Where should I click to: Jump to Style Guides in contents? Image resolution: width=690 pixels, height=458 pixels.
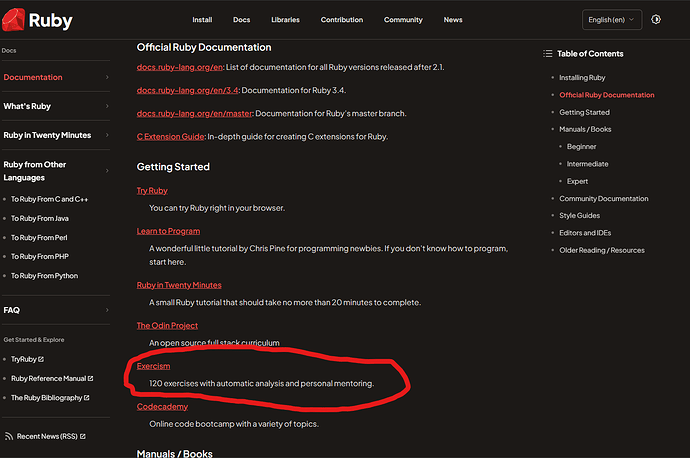579,216
